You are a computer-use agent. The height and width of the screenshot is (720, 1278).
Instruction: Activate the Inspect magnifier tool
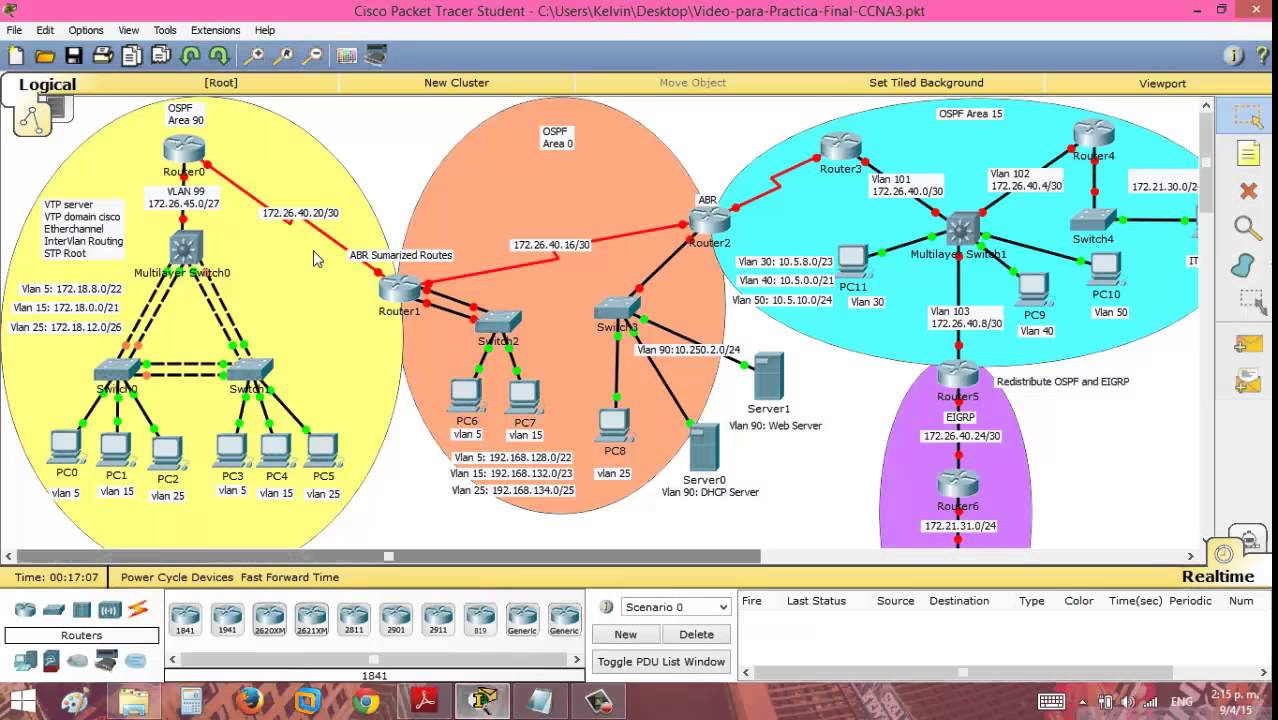tap(1248, 228)
